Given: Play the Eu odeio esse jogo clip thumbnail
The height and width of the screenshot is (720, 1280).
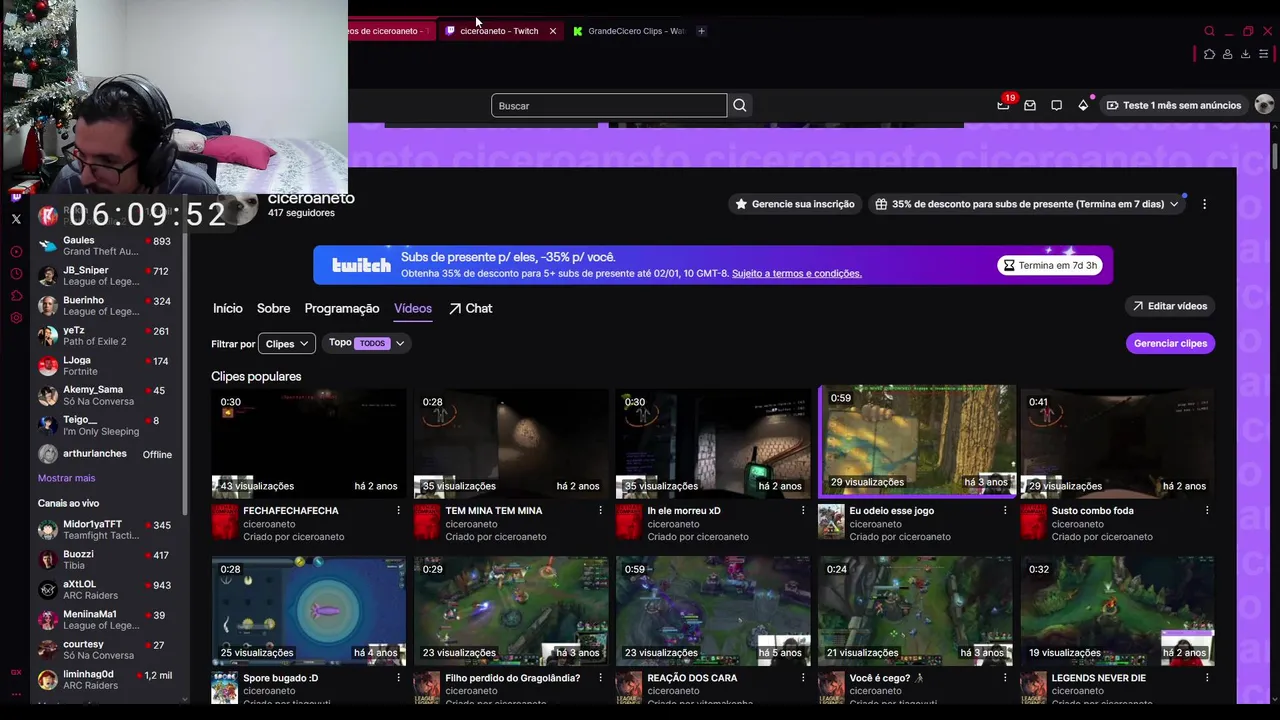Looking at the screenshot, I should click(x=917, y=441).
